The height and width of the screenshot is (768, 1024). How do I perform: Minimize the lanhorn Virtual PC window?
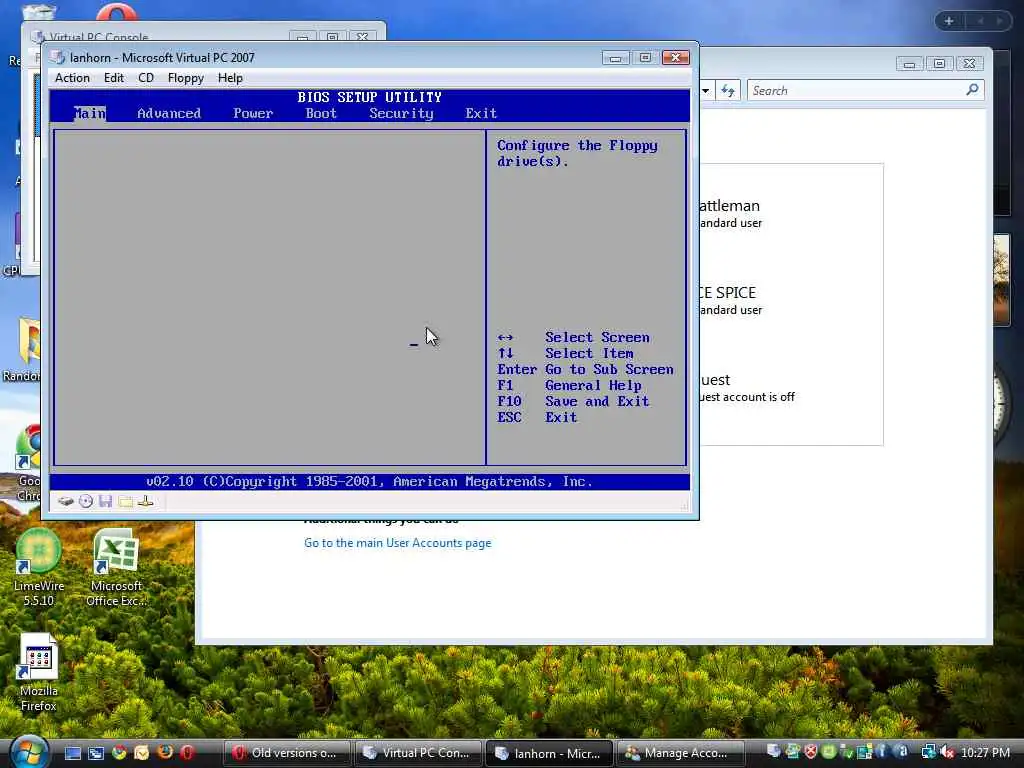point(615,58)
